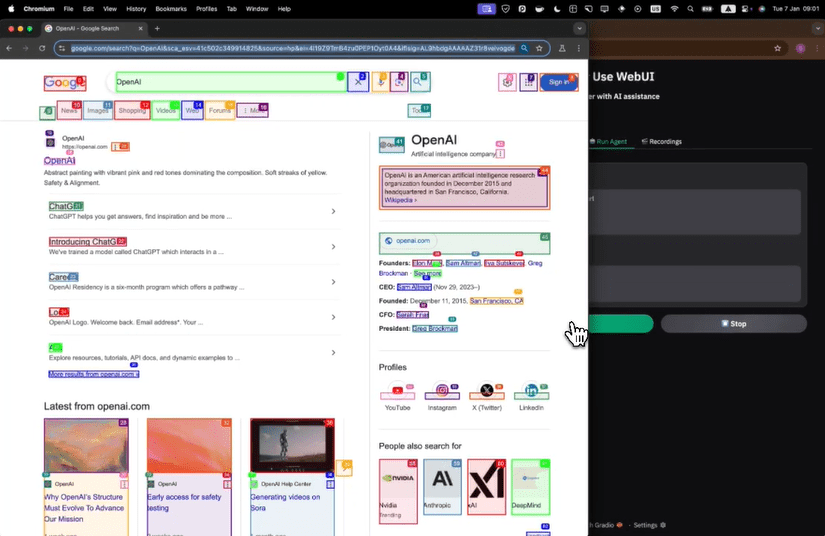Open the Nvidia card under People also search for
825x536 pixels.
[398, 491]
